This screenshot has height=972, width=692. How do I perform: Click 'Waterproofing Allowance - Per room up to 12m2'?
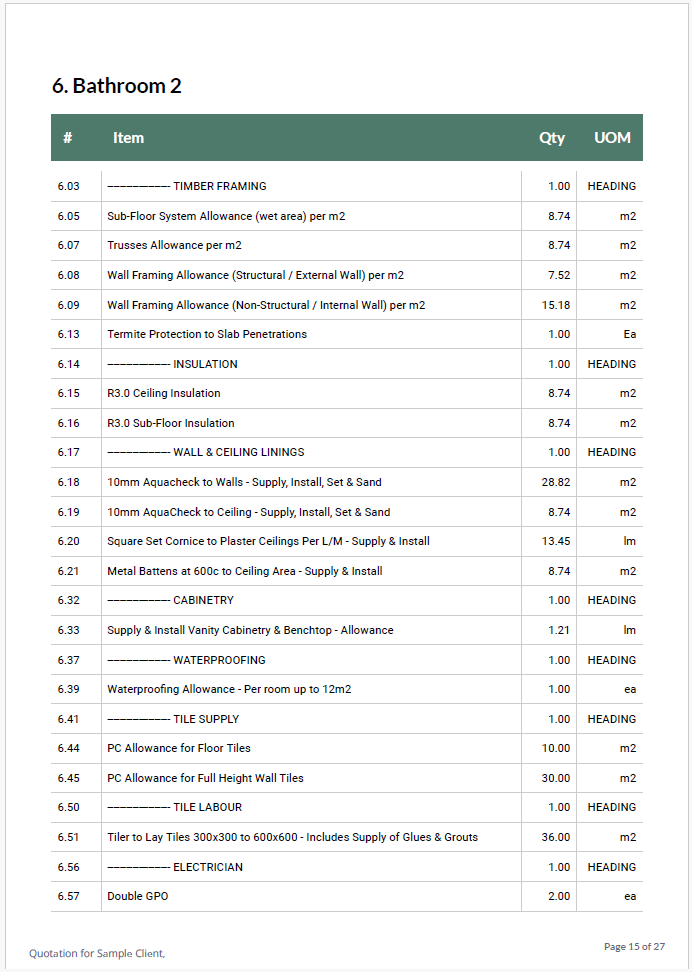tap(229, 689)
